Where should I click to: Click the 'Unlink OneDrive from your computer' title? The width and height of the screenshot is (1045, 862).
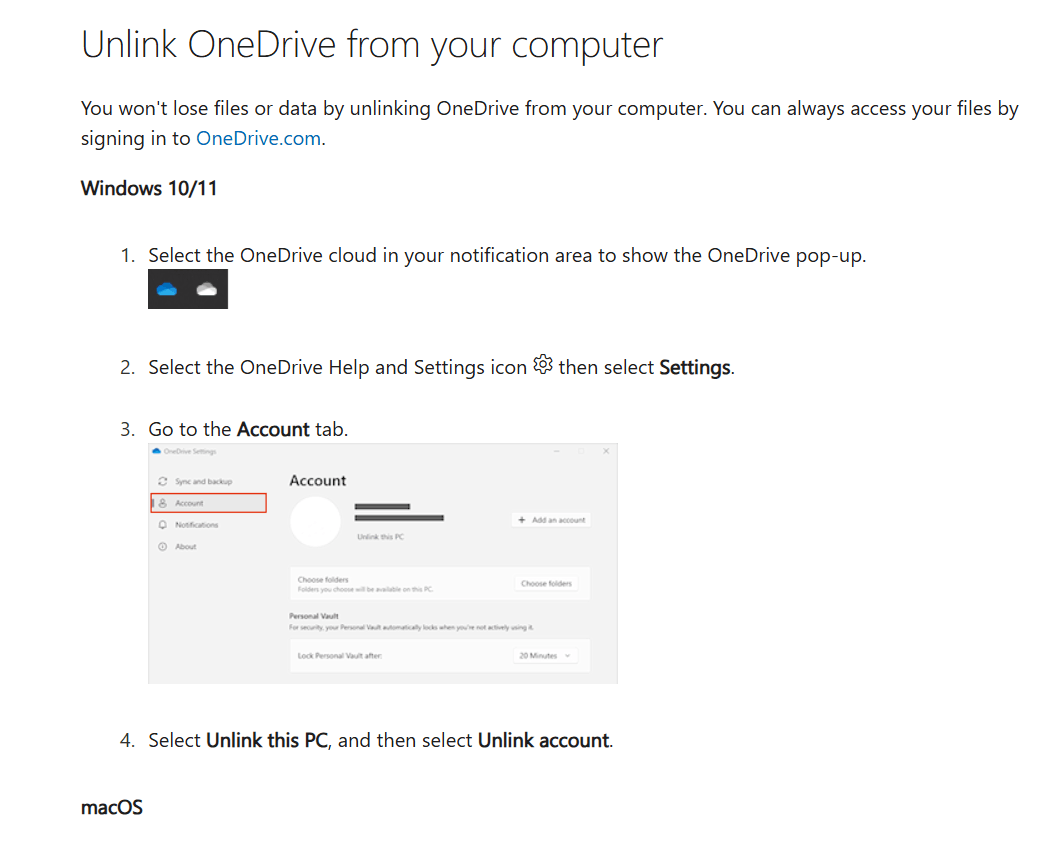tap(372, 45)
